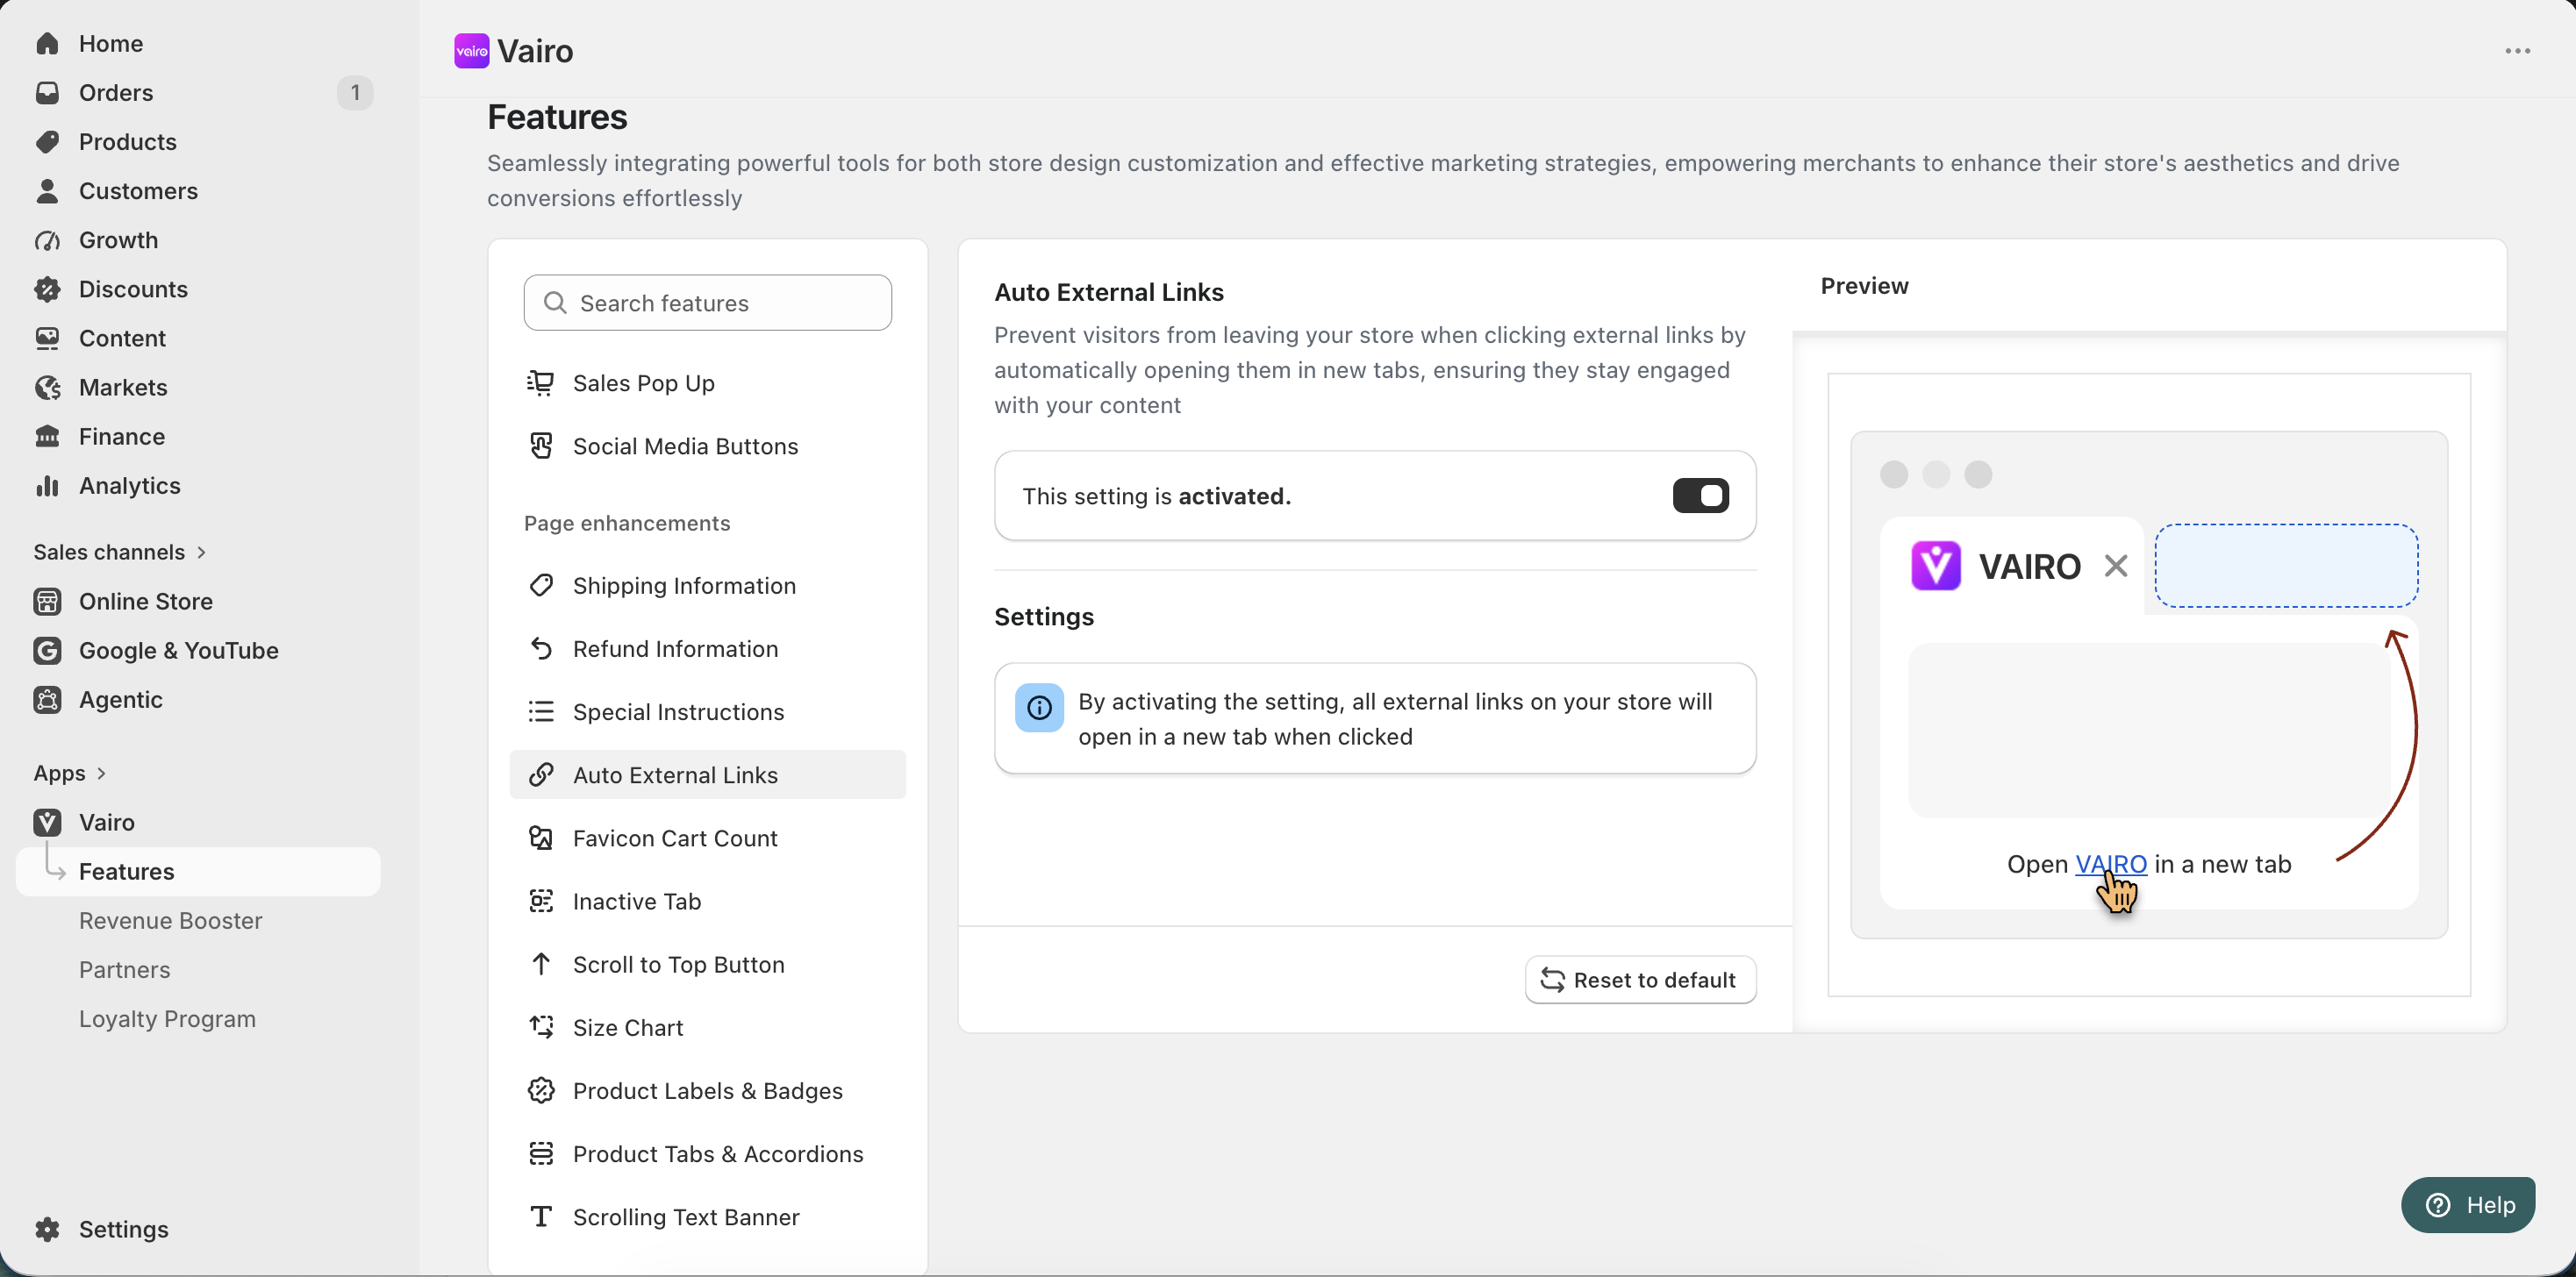
Task: Click the Refund Information return arrow icon
Action: (541, 648)
